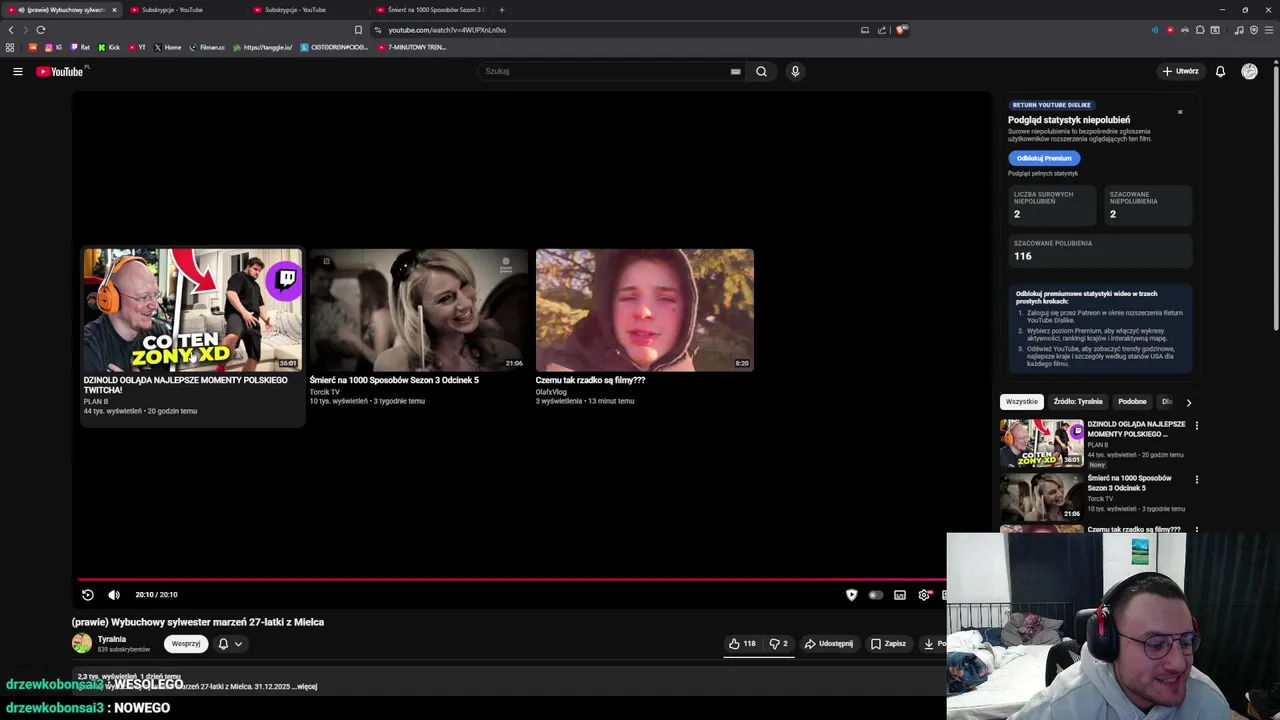Replay the finished video
The height and width of the screenshot is (720, 1280).
88,595
